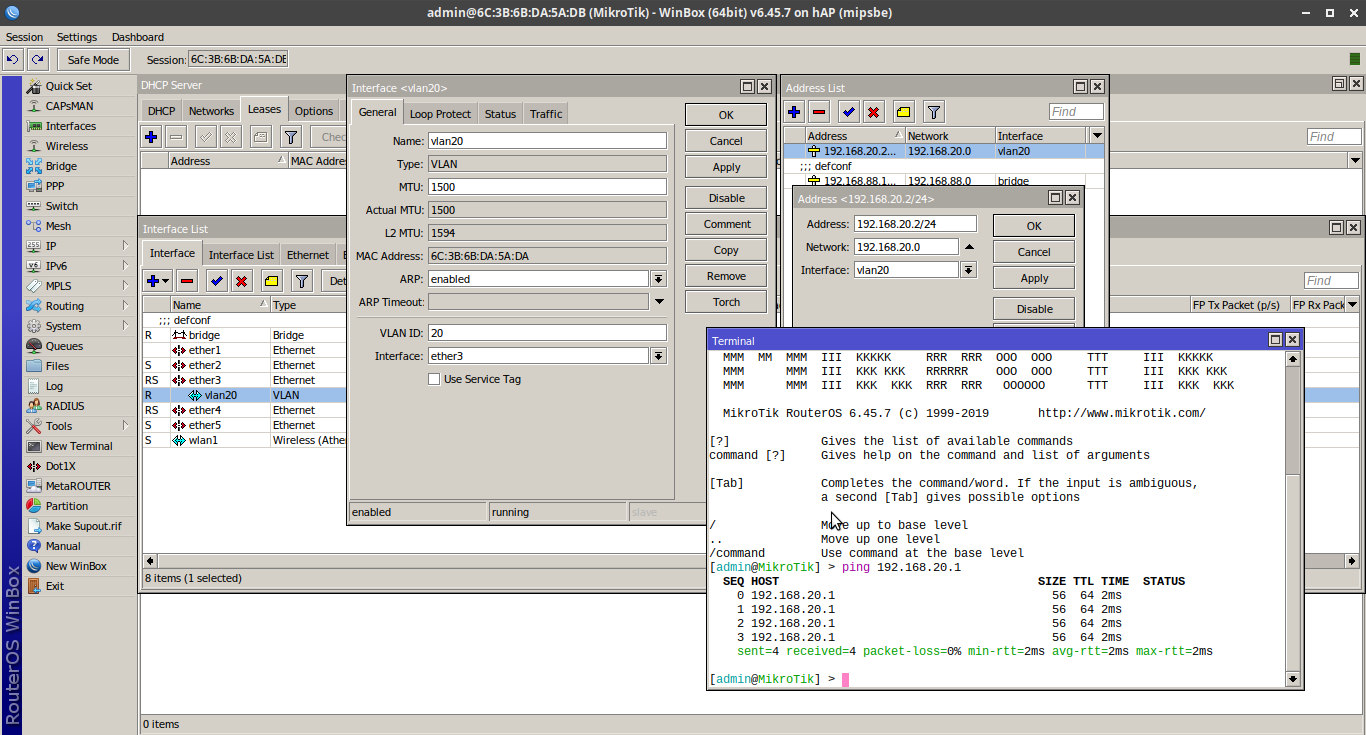Click the Torch button in the vlan20 dialog
1366x735 pixels.
pyautogui.click(x=726, y=302)
